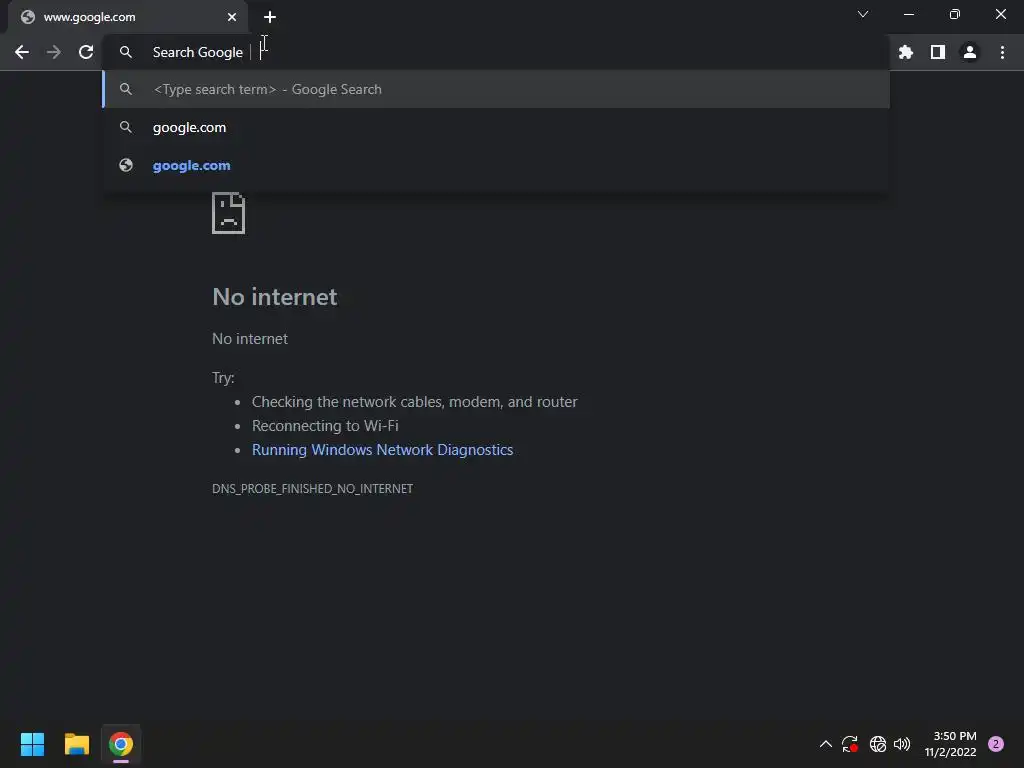Open a new tab with plus button
1024x768 pixels.
click(270, 17)
